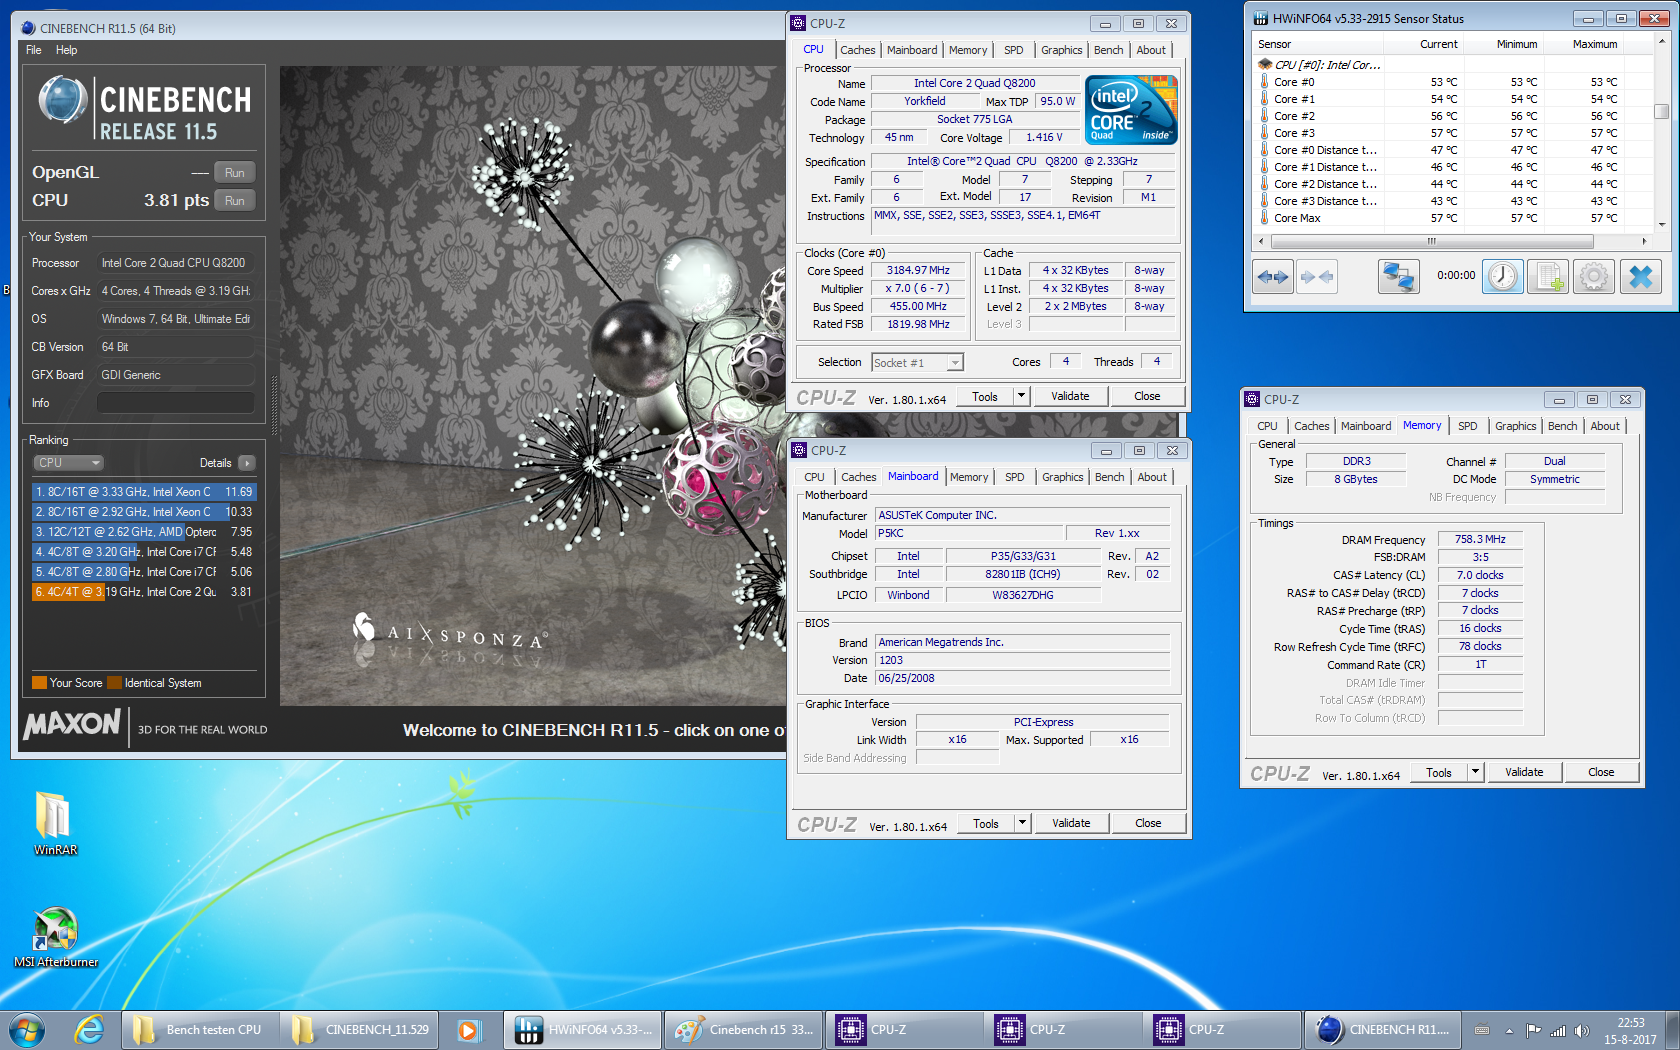1680x1050 pixels.
Task: Select ranking row 1 8C/16T @ 3.33 GHz
Action: coord(144,492)
